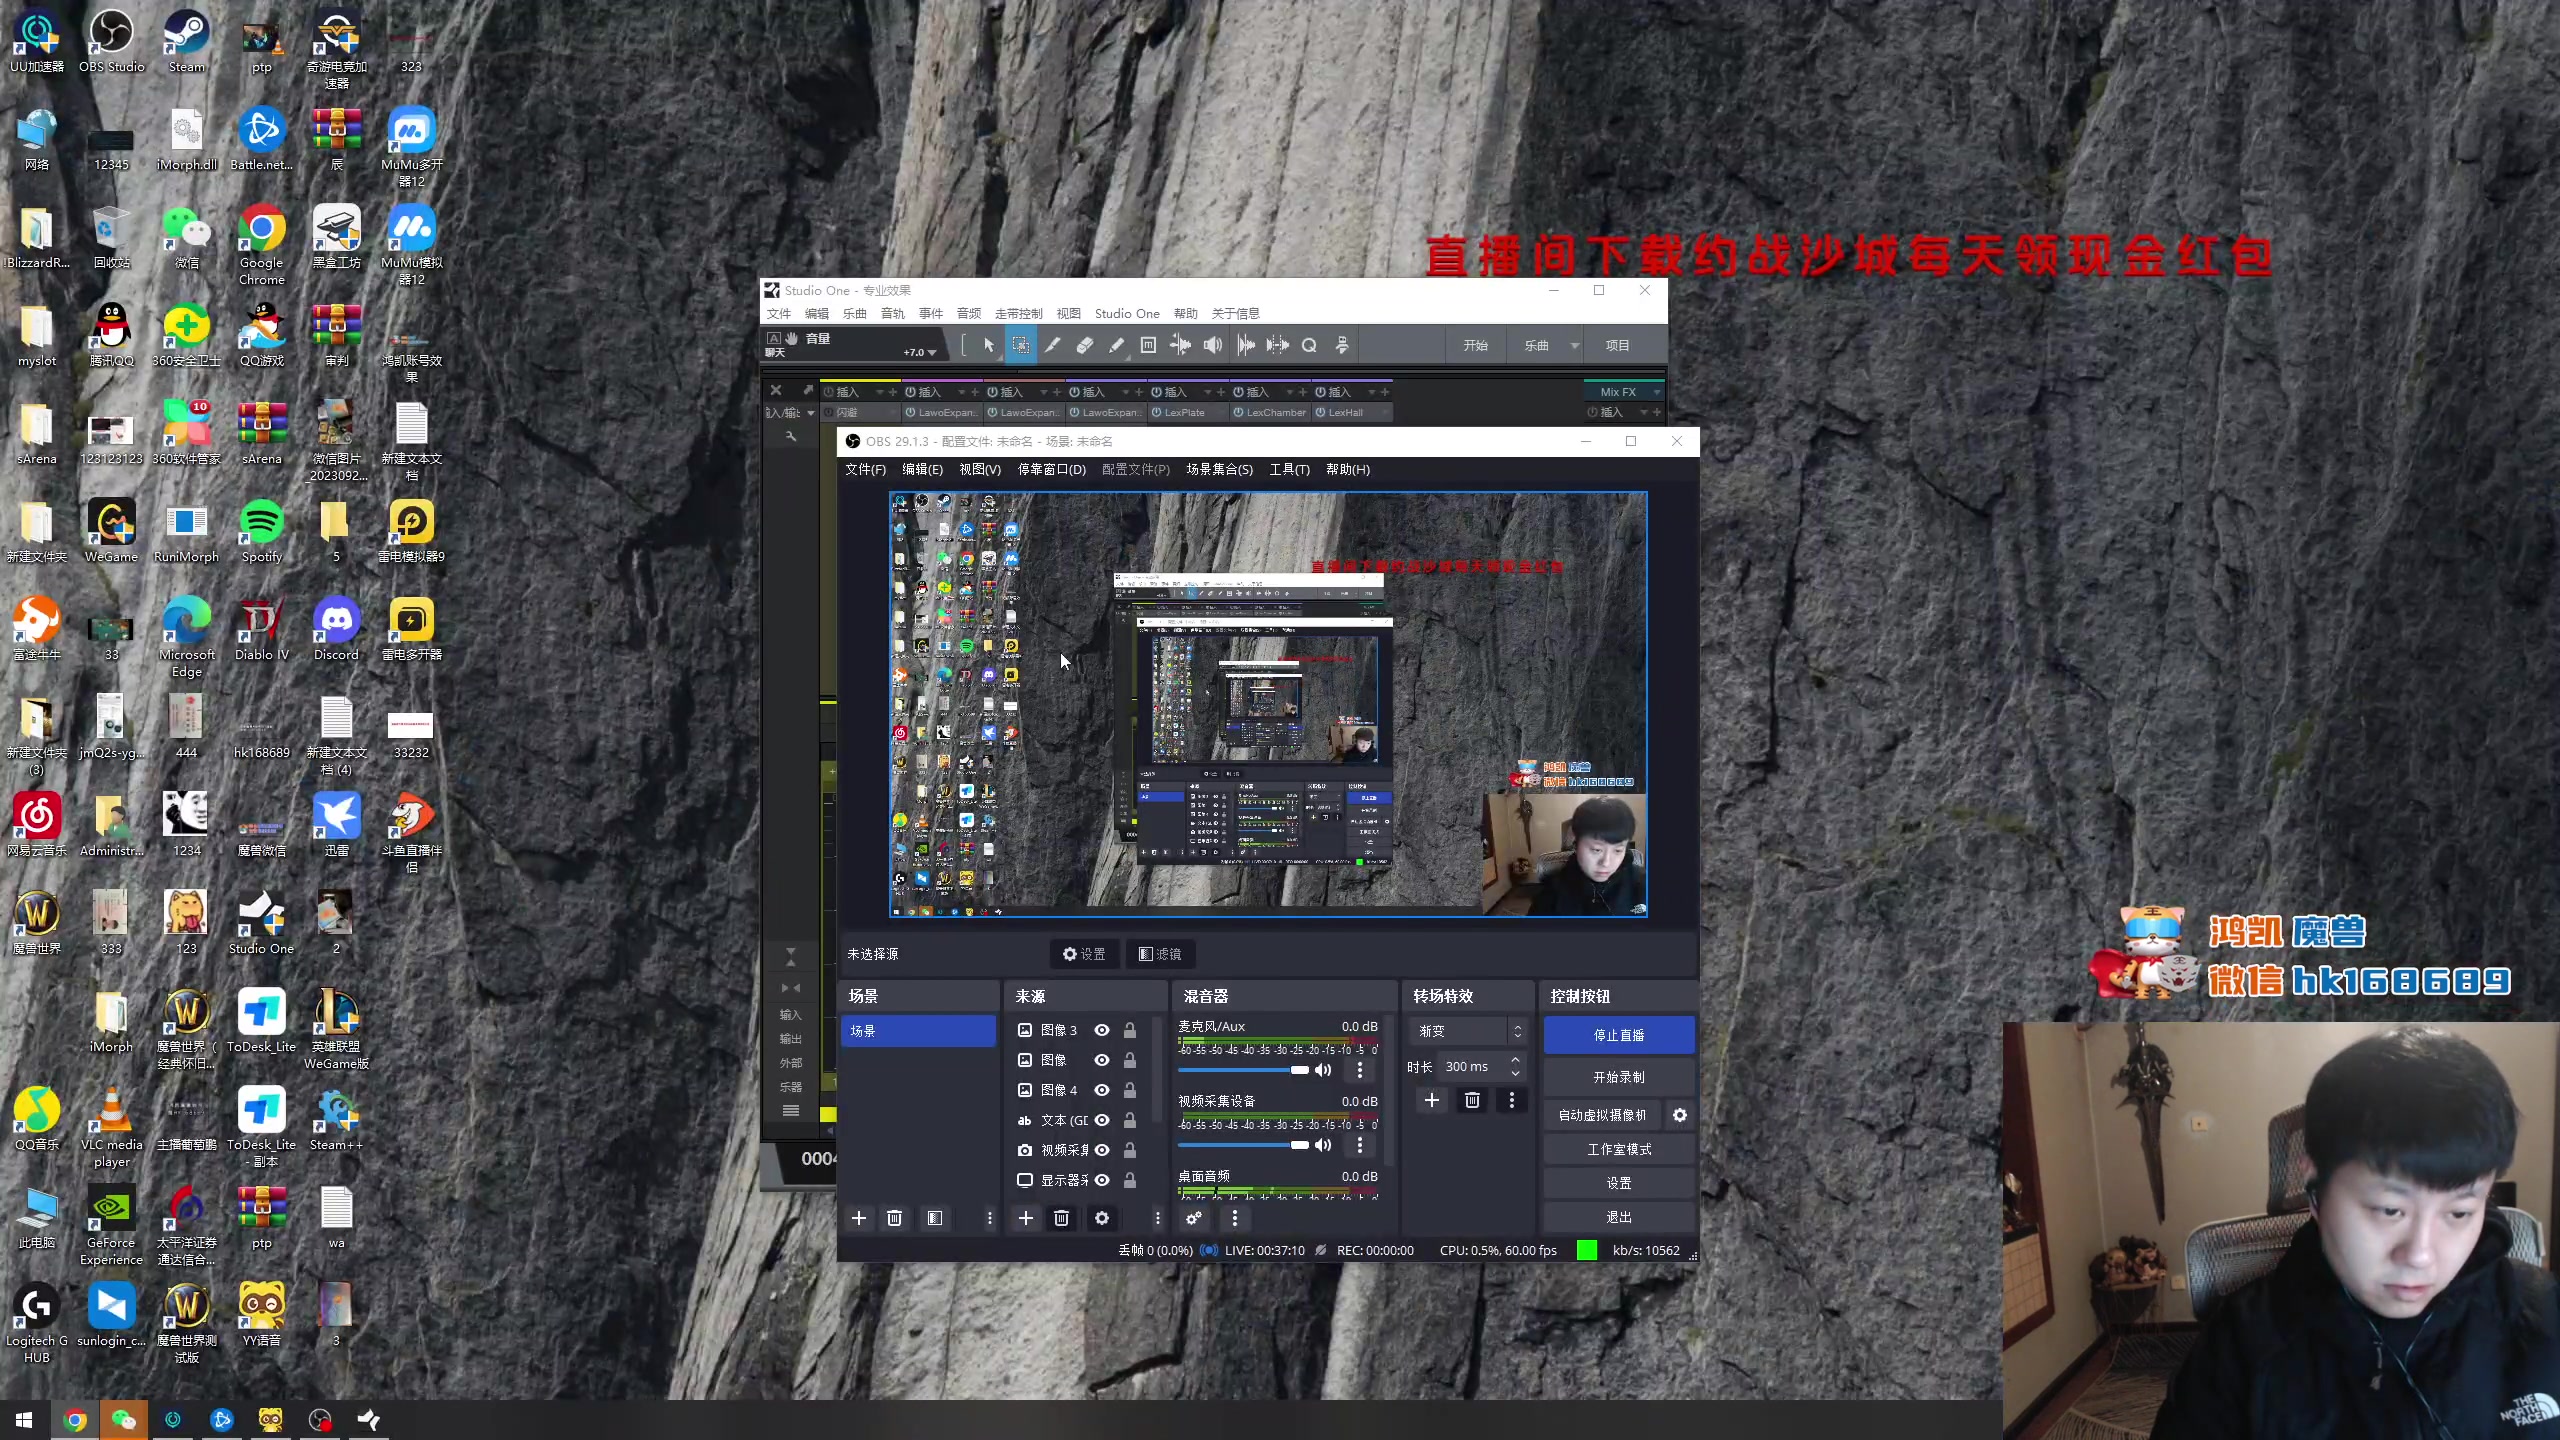Viewport: 2560px width, 1440px height.
Task: Open the 渐变 transition dropdown
Action: point(1468,1031)
